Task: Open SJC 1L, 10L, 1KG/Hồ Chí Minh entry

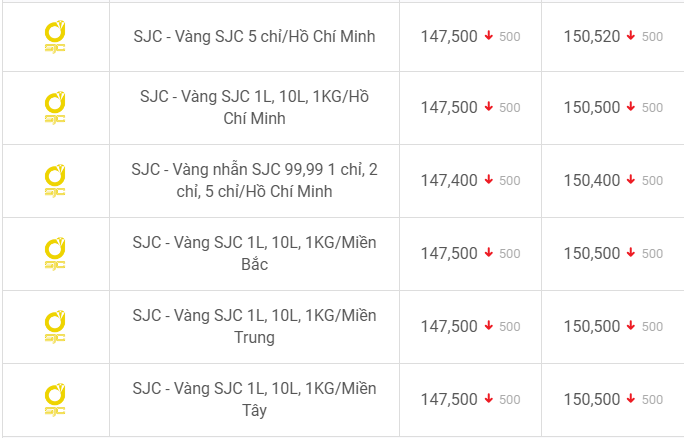Action: click(x=254, y=107)
